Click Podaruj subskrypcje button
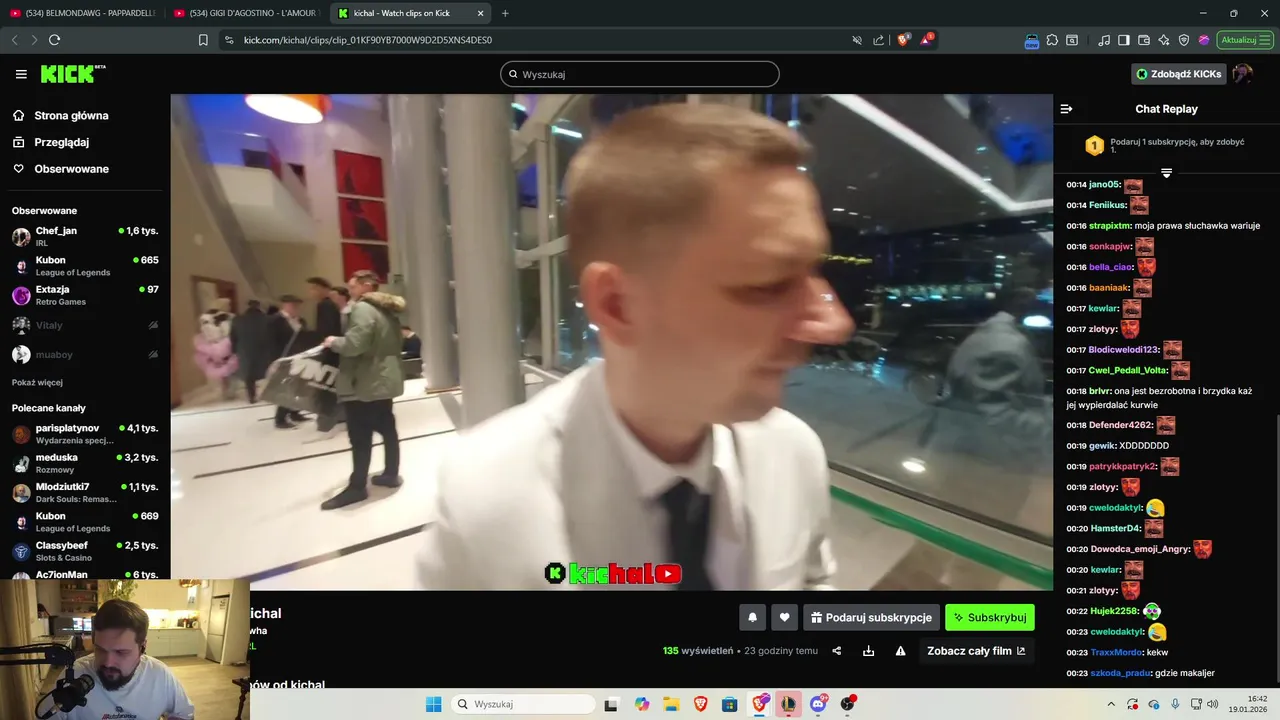1280x720 pixels. [x=871, y=618]
